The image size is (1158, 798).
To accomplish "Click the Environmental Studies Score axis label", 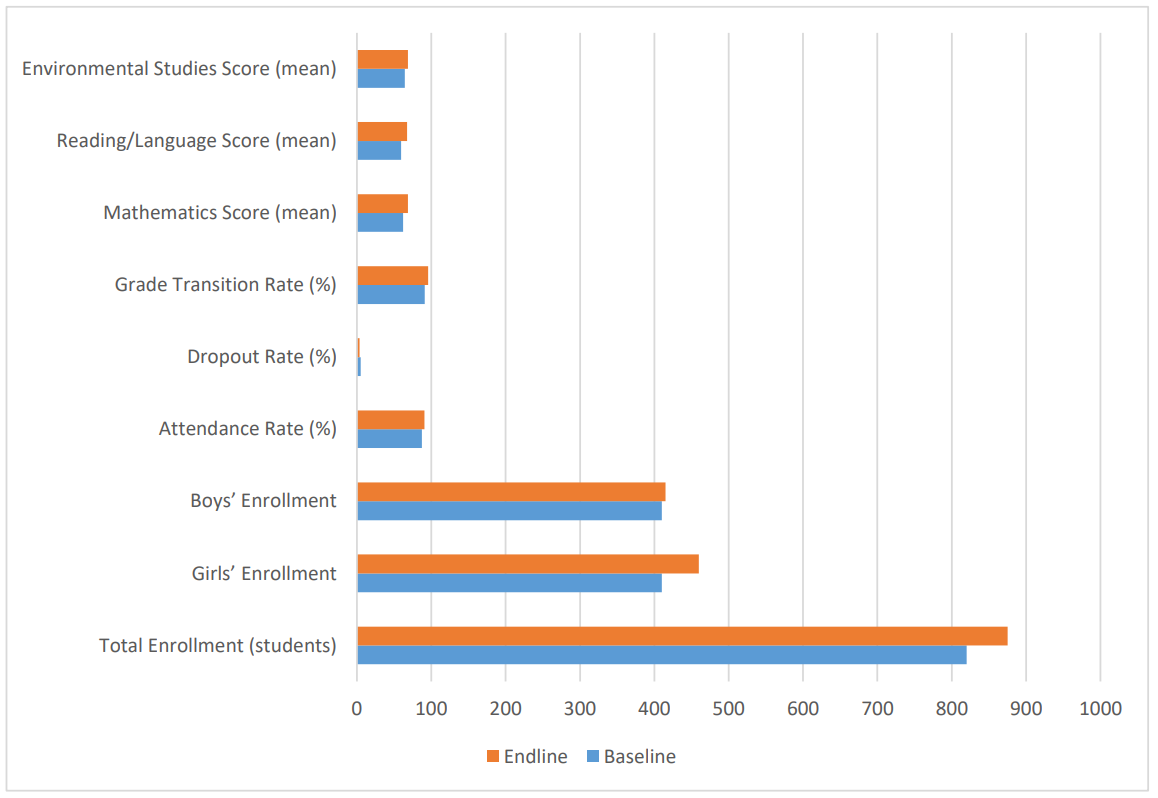I will point(179,69).
